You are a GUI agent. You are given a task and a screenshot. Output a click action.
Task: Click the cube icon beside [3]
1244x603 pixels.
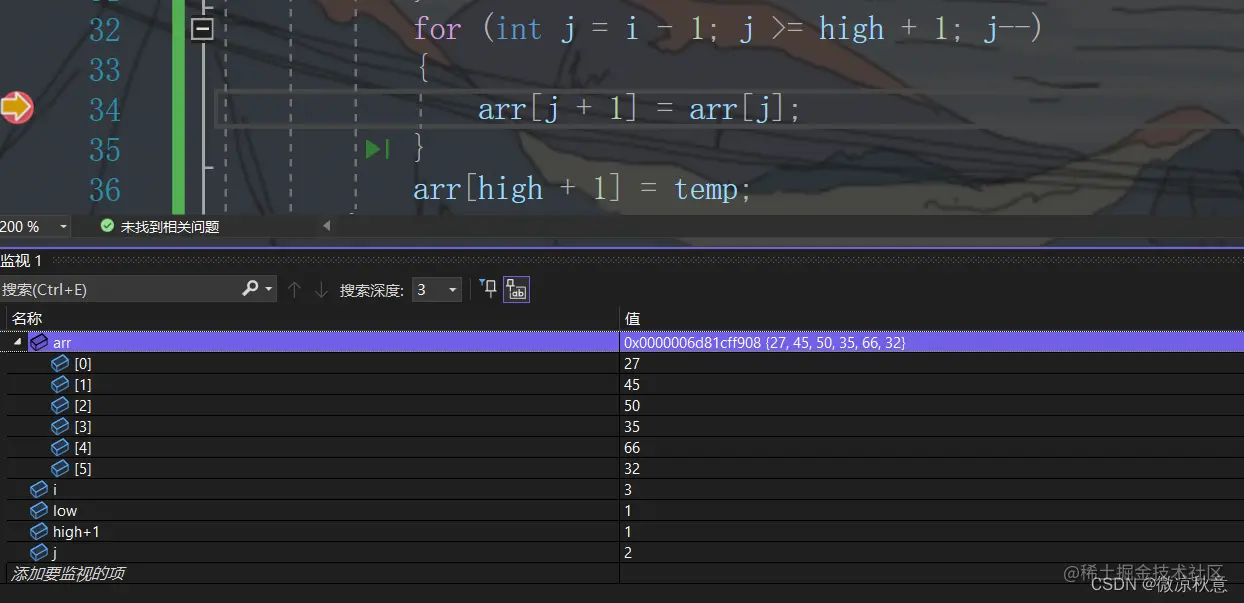point(60,427)
